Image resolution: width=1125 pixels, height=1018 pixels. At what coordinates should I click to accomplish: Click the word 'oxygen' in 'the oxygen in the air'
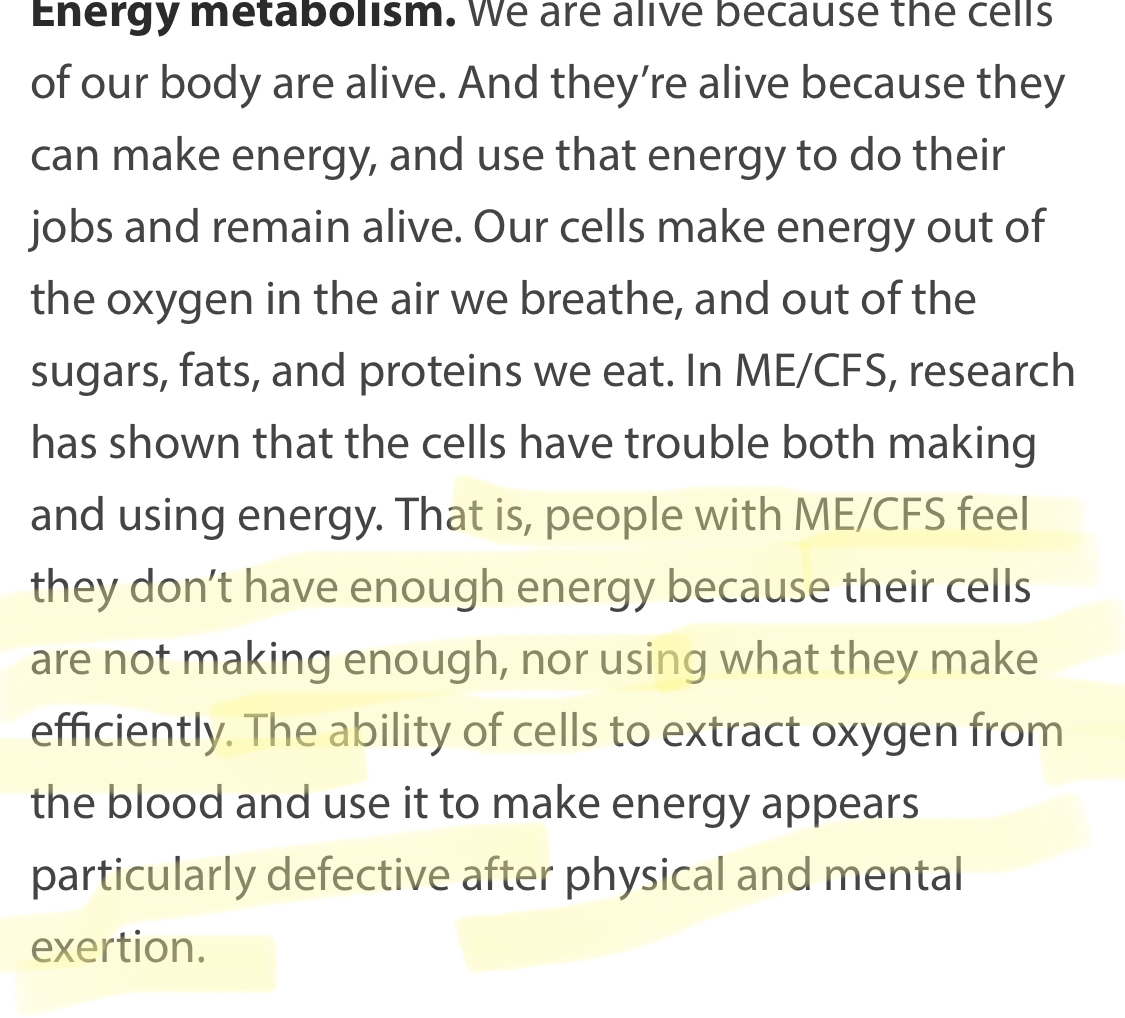click(x=180, y=299)
